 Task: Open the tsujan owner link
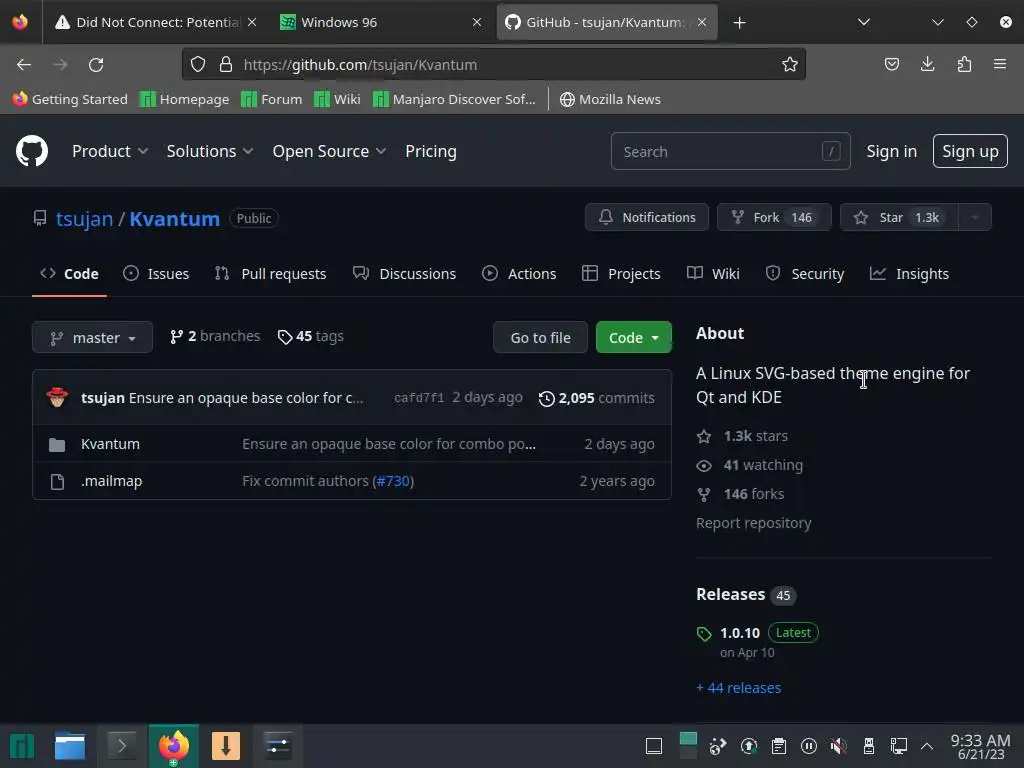coord(84,219)
